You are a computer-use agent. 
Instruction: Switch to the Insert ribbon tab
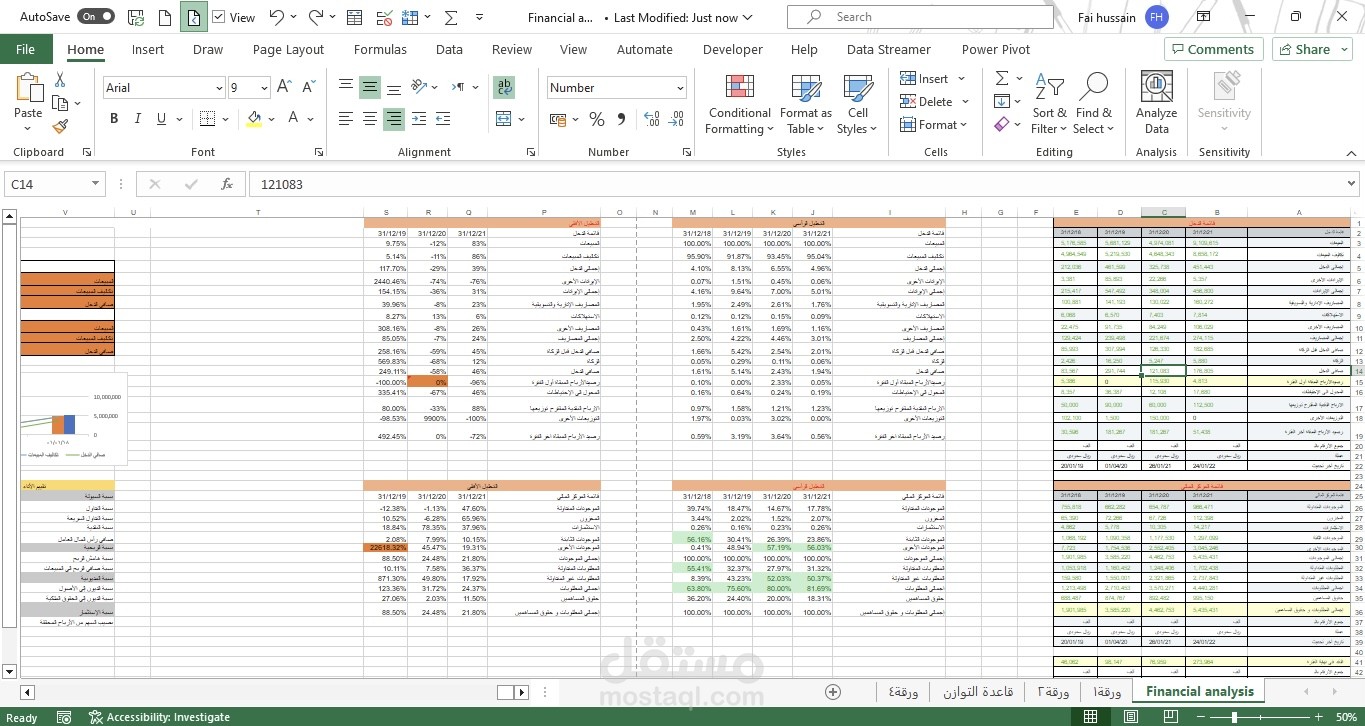148,49
